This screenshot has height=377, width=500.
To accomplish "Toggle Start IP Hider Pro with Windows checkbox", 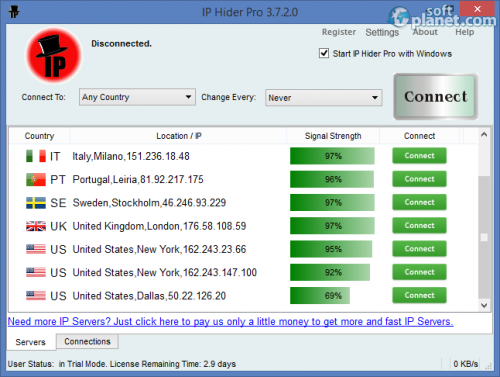I will (x=324, y=53).
